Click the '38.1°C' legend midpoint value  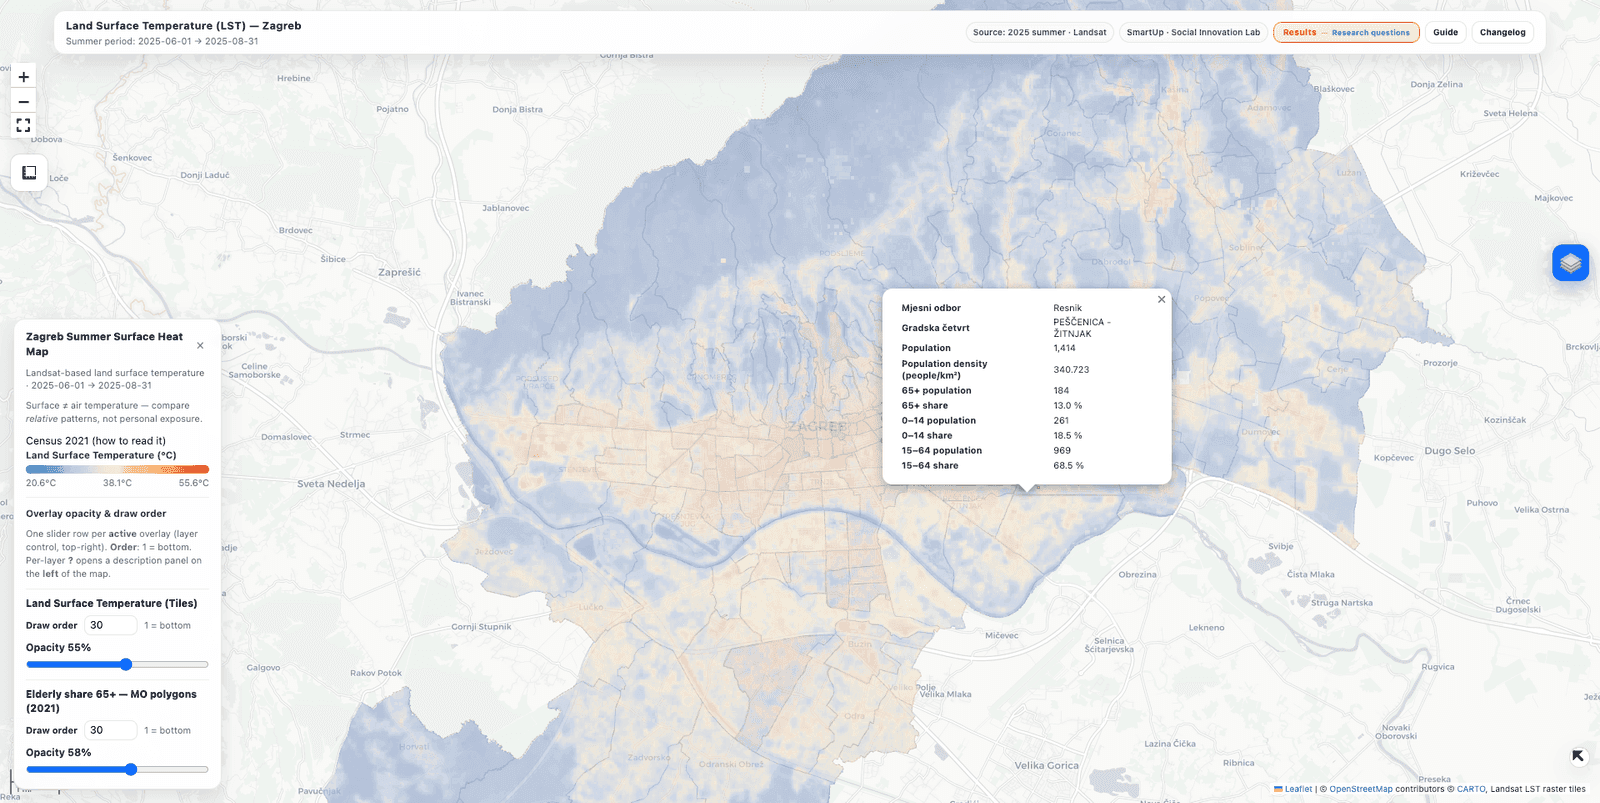pyautogui.click(x=117, y=483)
